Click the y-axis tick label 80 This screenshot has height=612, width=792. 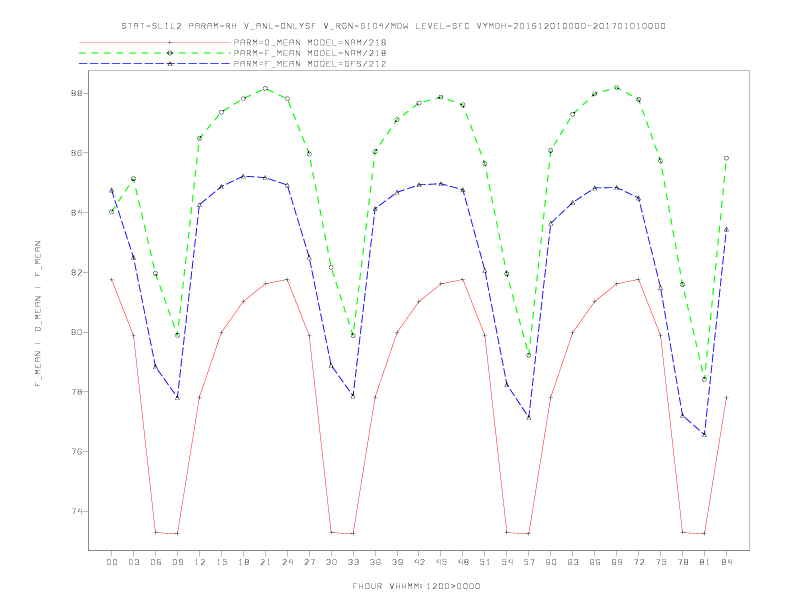click(77, 332)
